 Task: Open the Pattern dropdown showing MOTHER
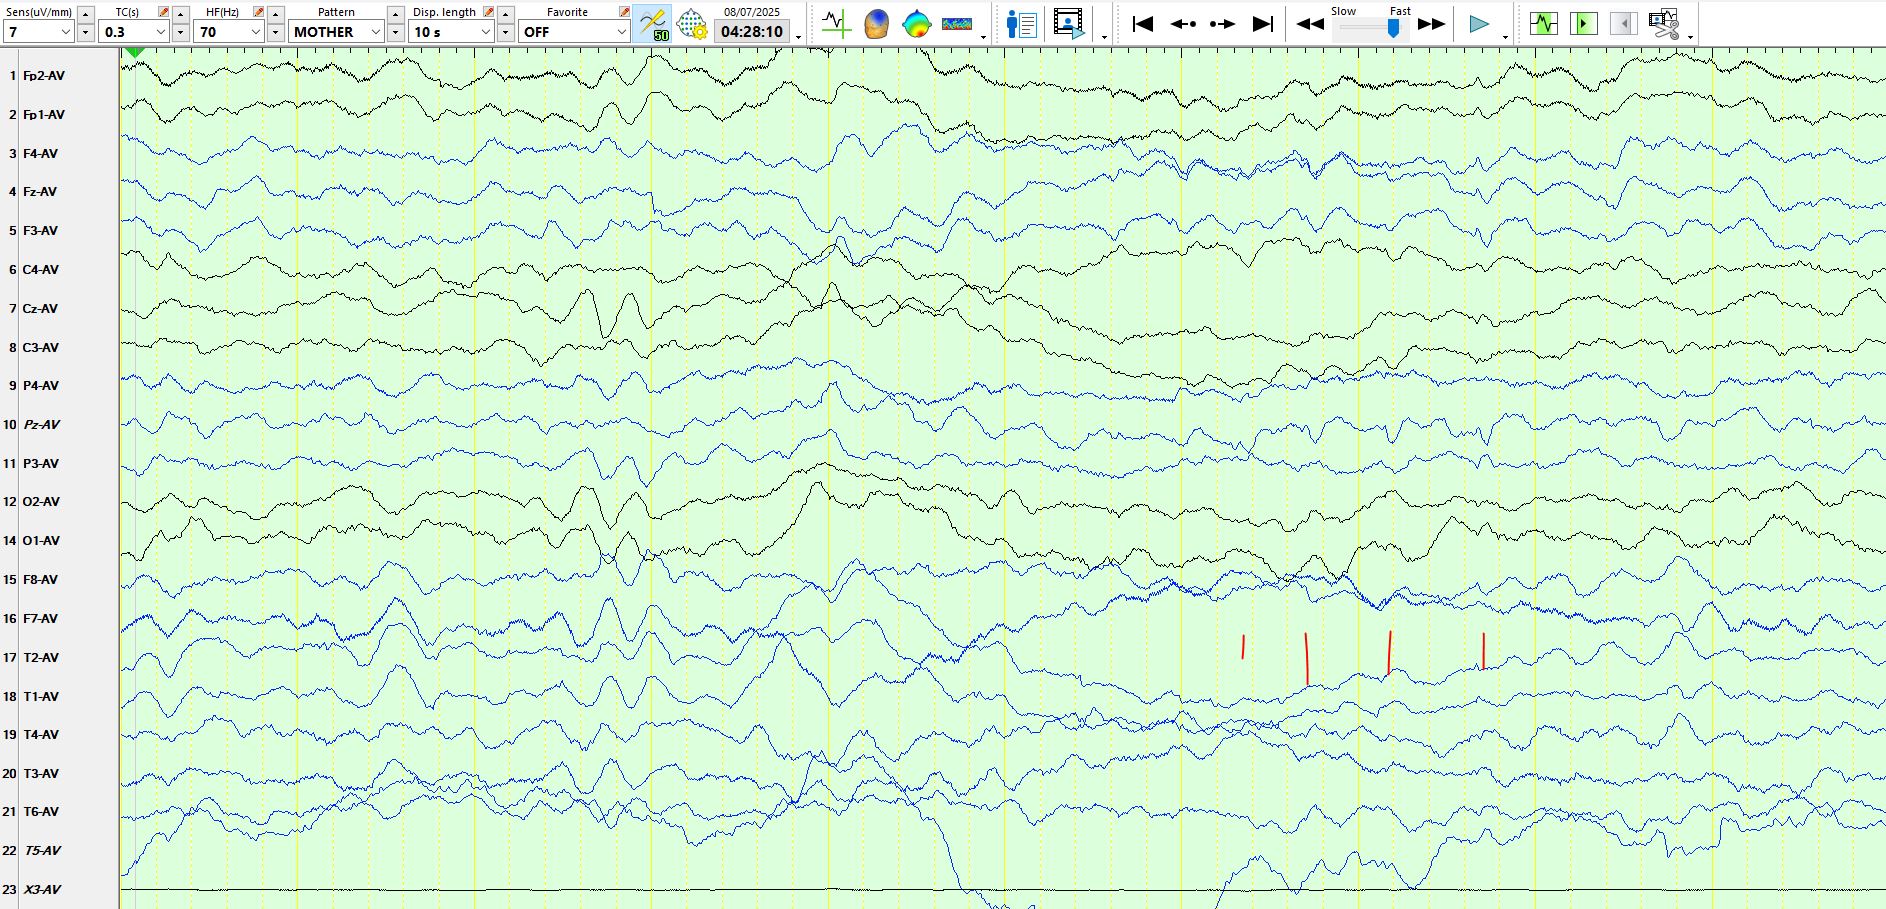[336, 32]
